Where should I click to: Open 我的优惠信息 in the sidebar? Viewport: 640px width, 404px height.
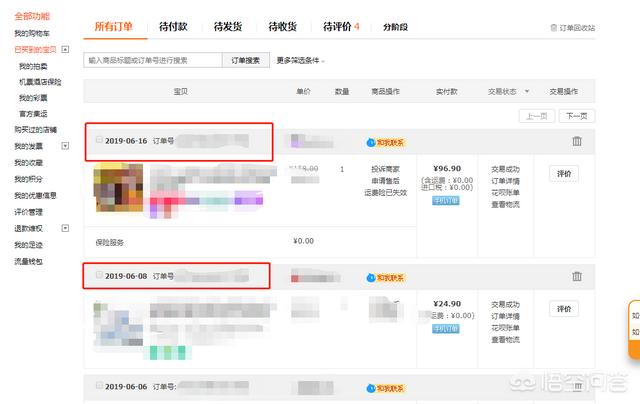click(36, 195)
